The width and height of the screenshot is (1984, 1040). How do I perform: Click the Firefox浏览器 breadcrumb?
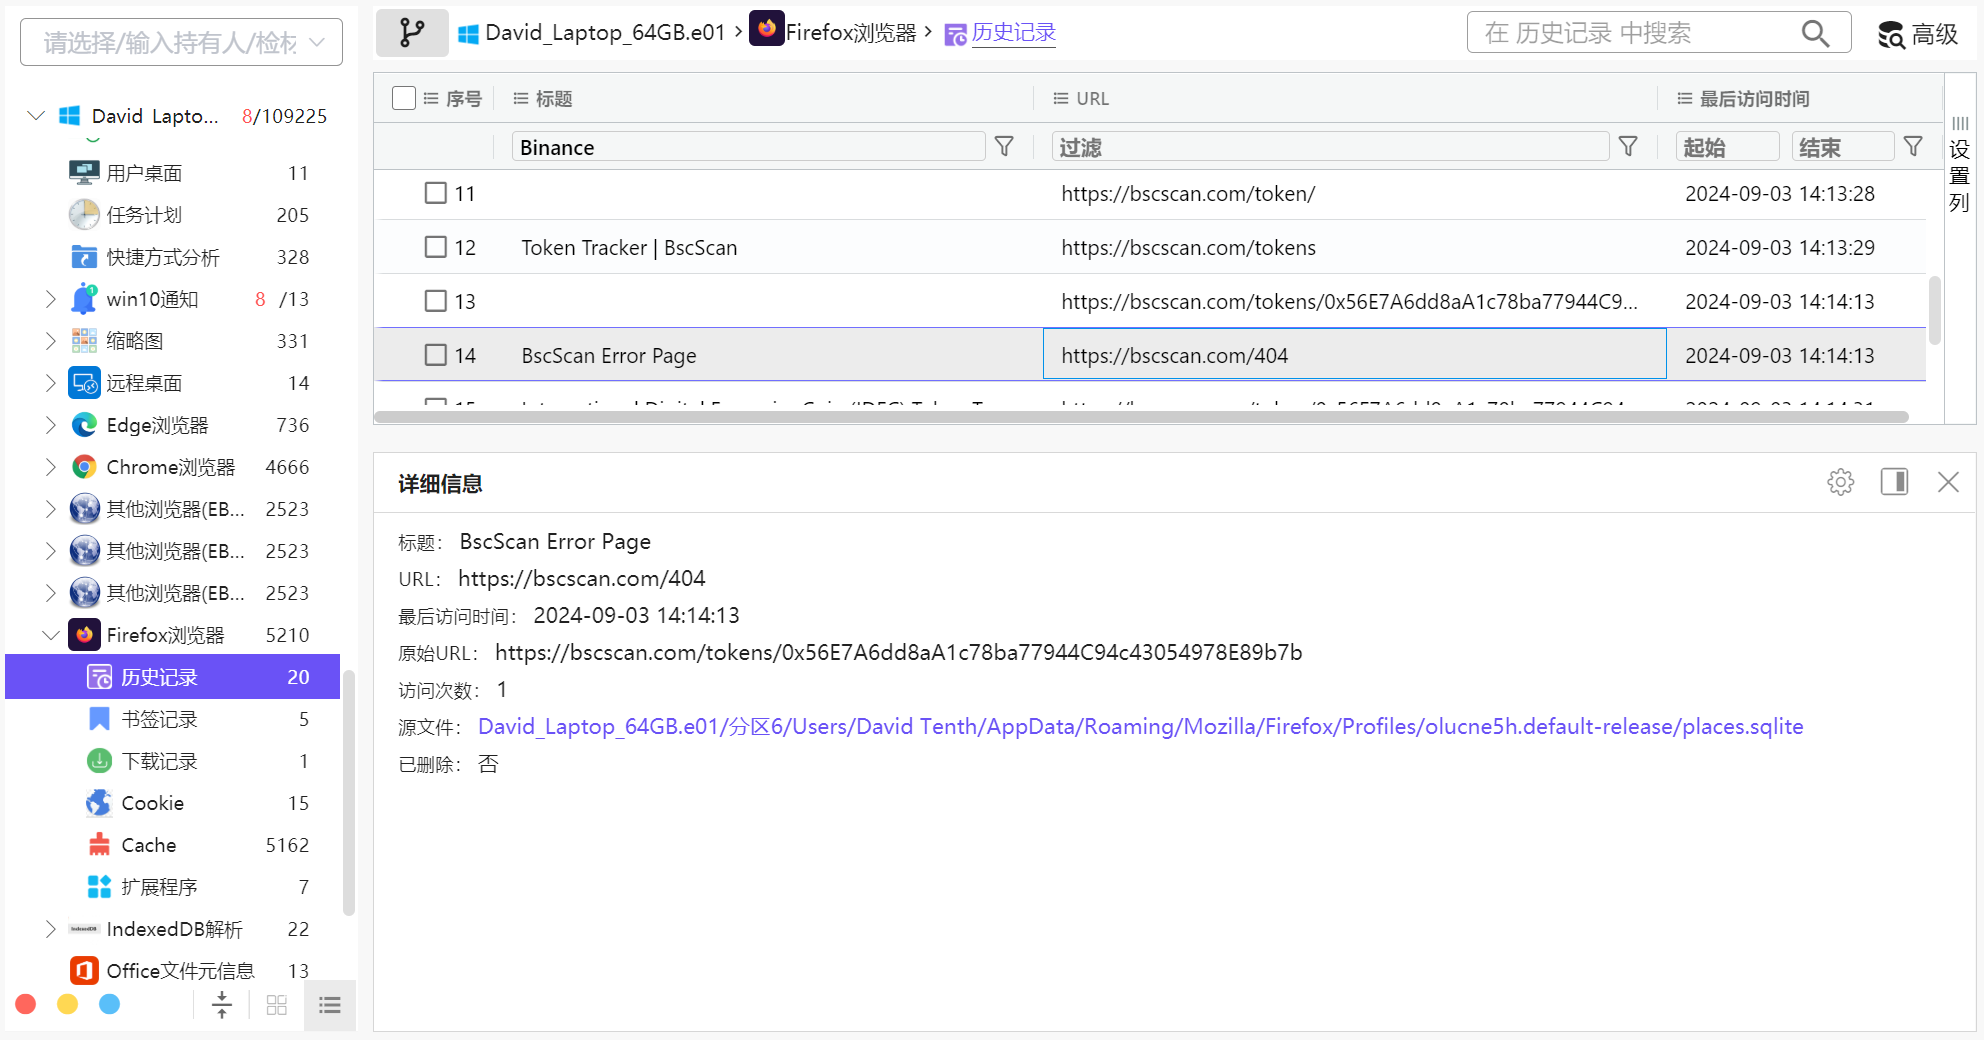click(834, 33)
